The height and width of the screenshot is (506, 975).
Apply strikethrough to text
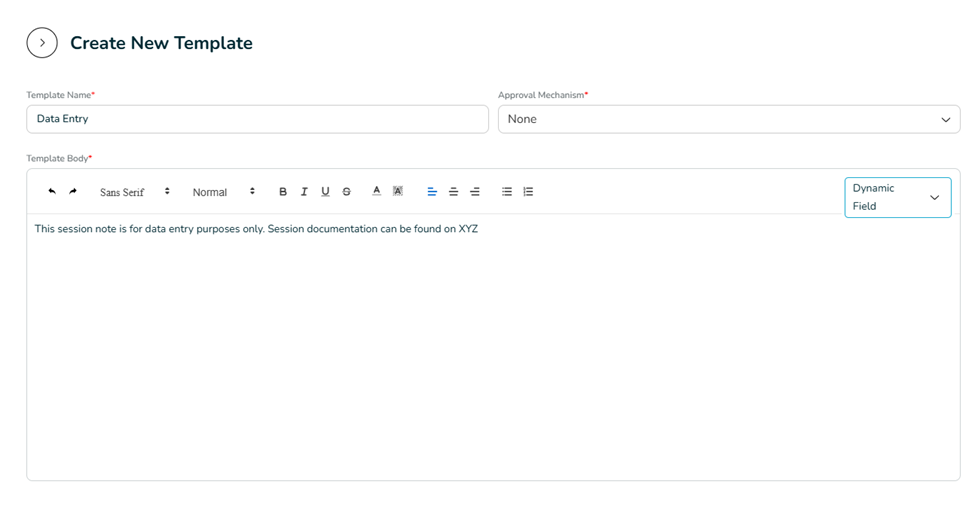tap(347, 192)
